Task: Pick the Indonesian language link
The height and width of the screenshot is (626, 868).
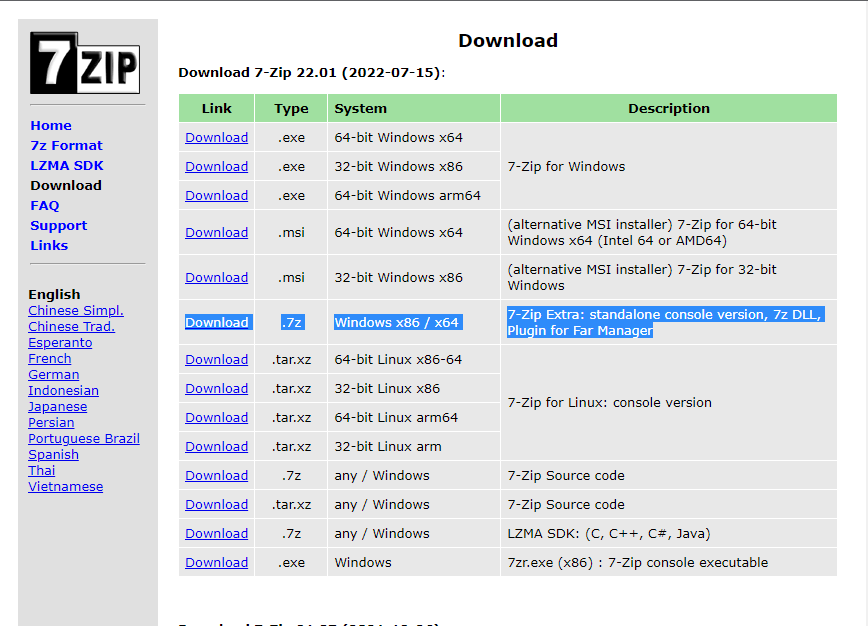Action: pos(64,391)
